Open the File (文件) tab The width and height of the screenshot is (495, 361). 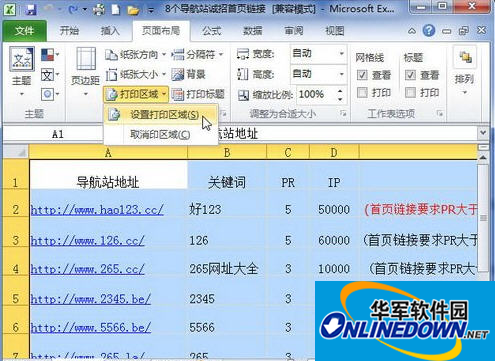(24, 31)
